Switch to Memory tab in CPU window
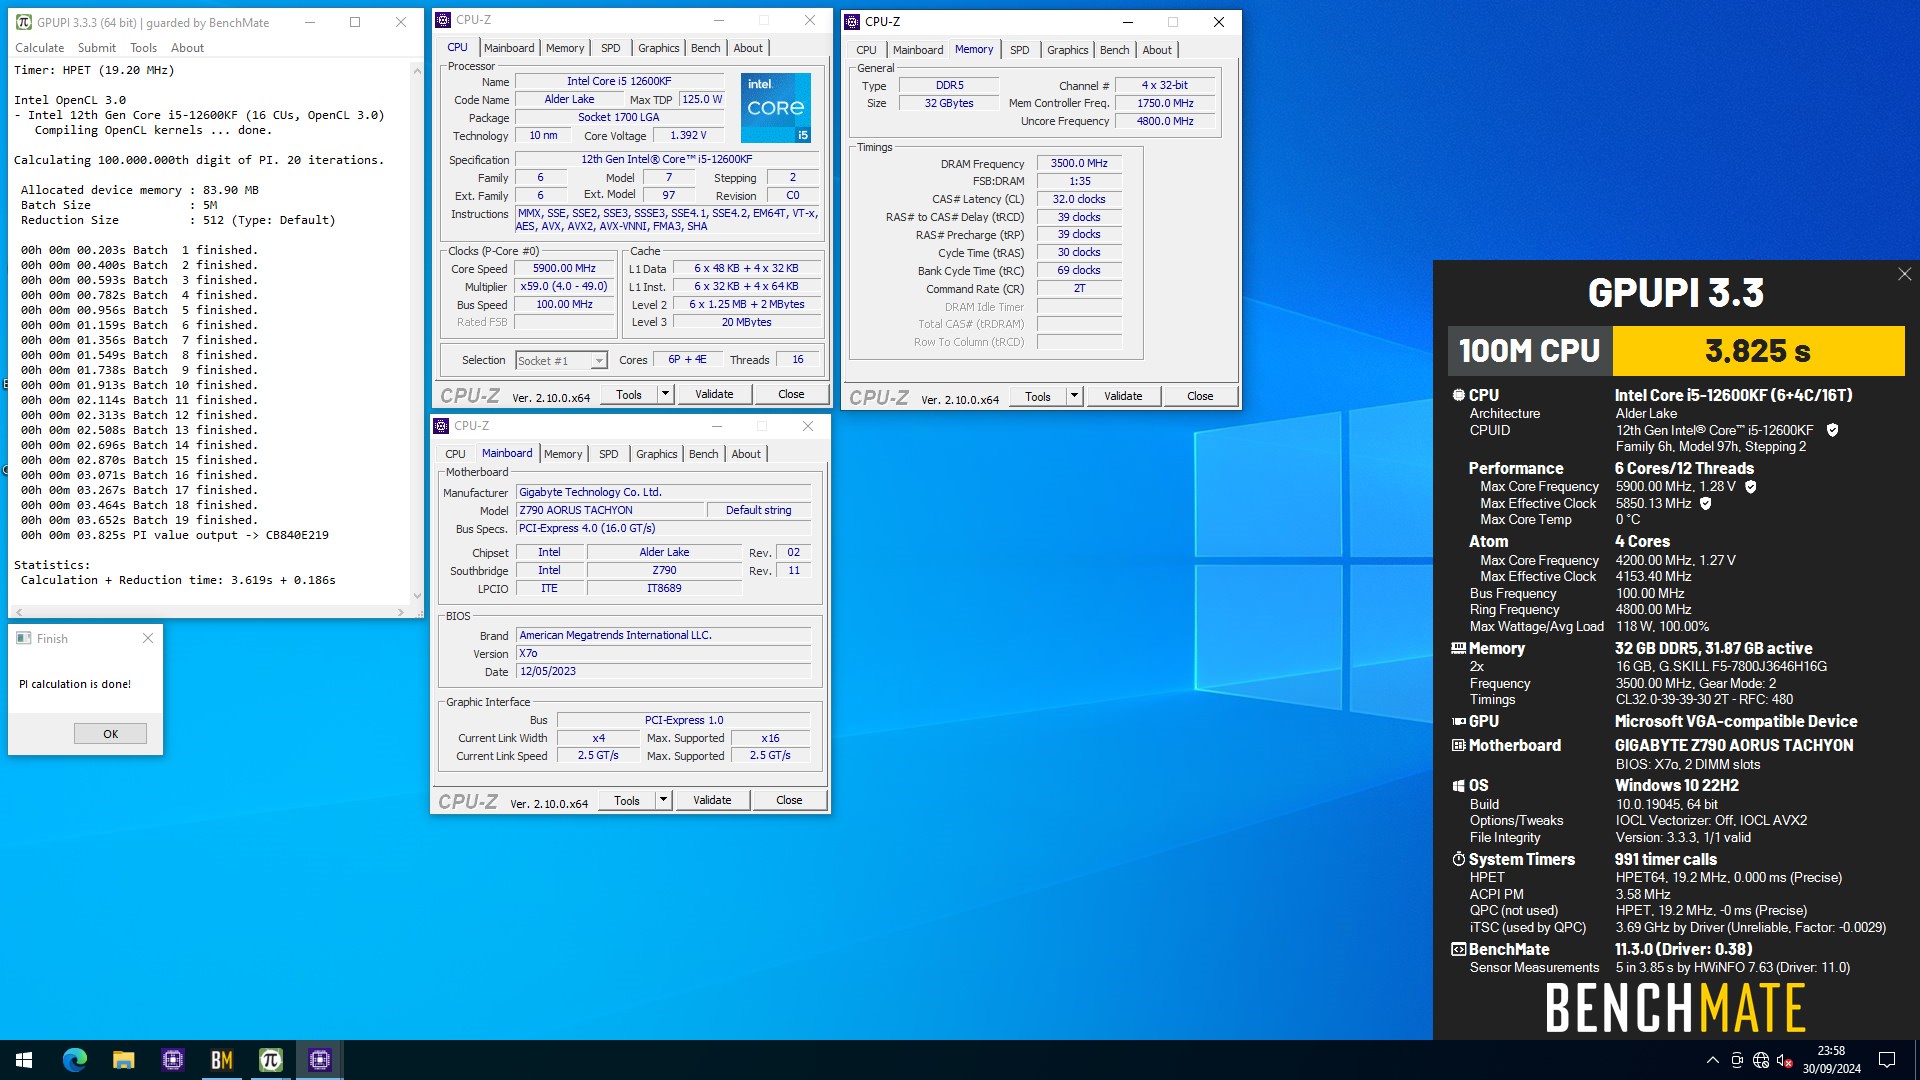Image resolution: width=1920 pixels, height=1080 pixels. pyautogui.click(x=565, y=48)
